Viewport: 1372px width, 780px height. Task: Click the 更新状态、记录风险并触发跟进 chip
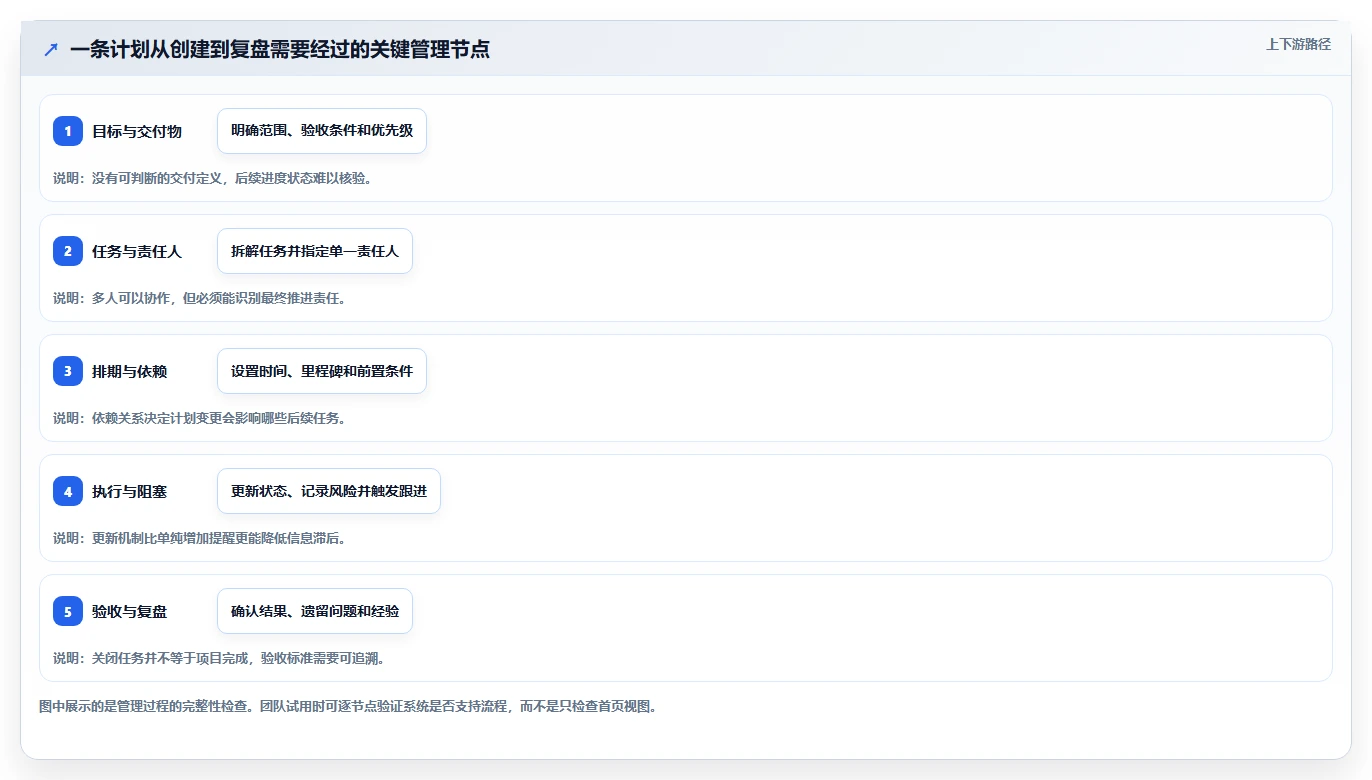point(329,491)
